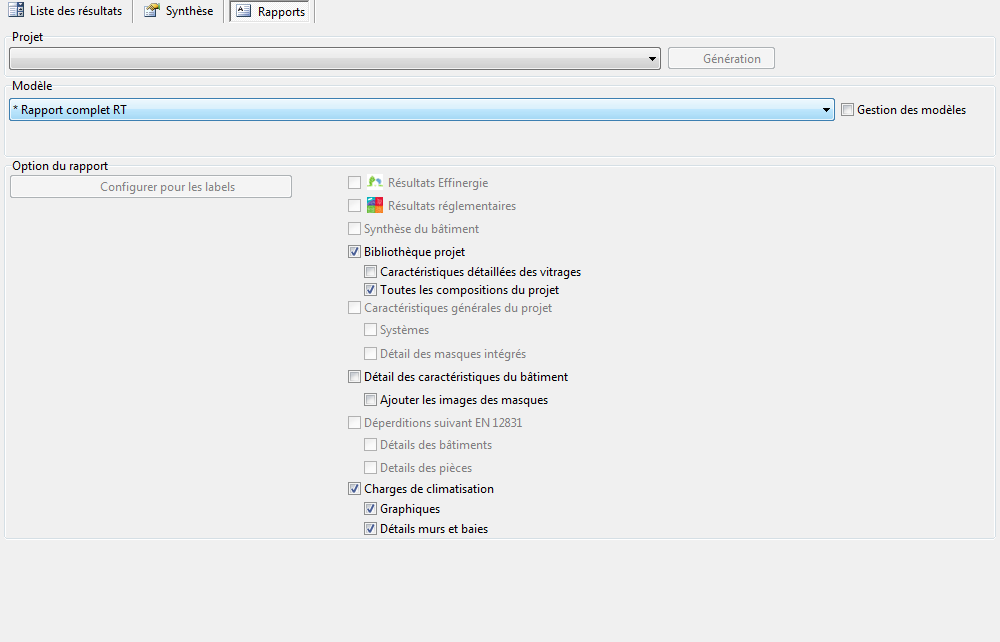This screenshot has height=642, width=1000.
Task: Uncheck Toutes les compositions du projet
Action: (371, 289)
